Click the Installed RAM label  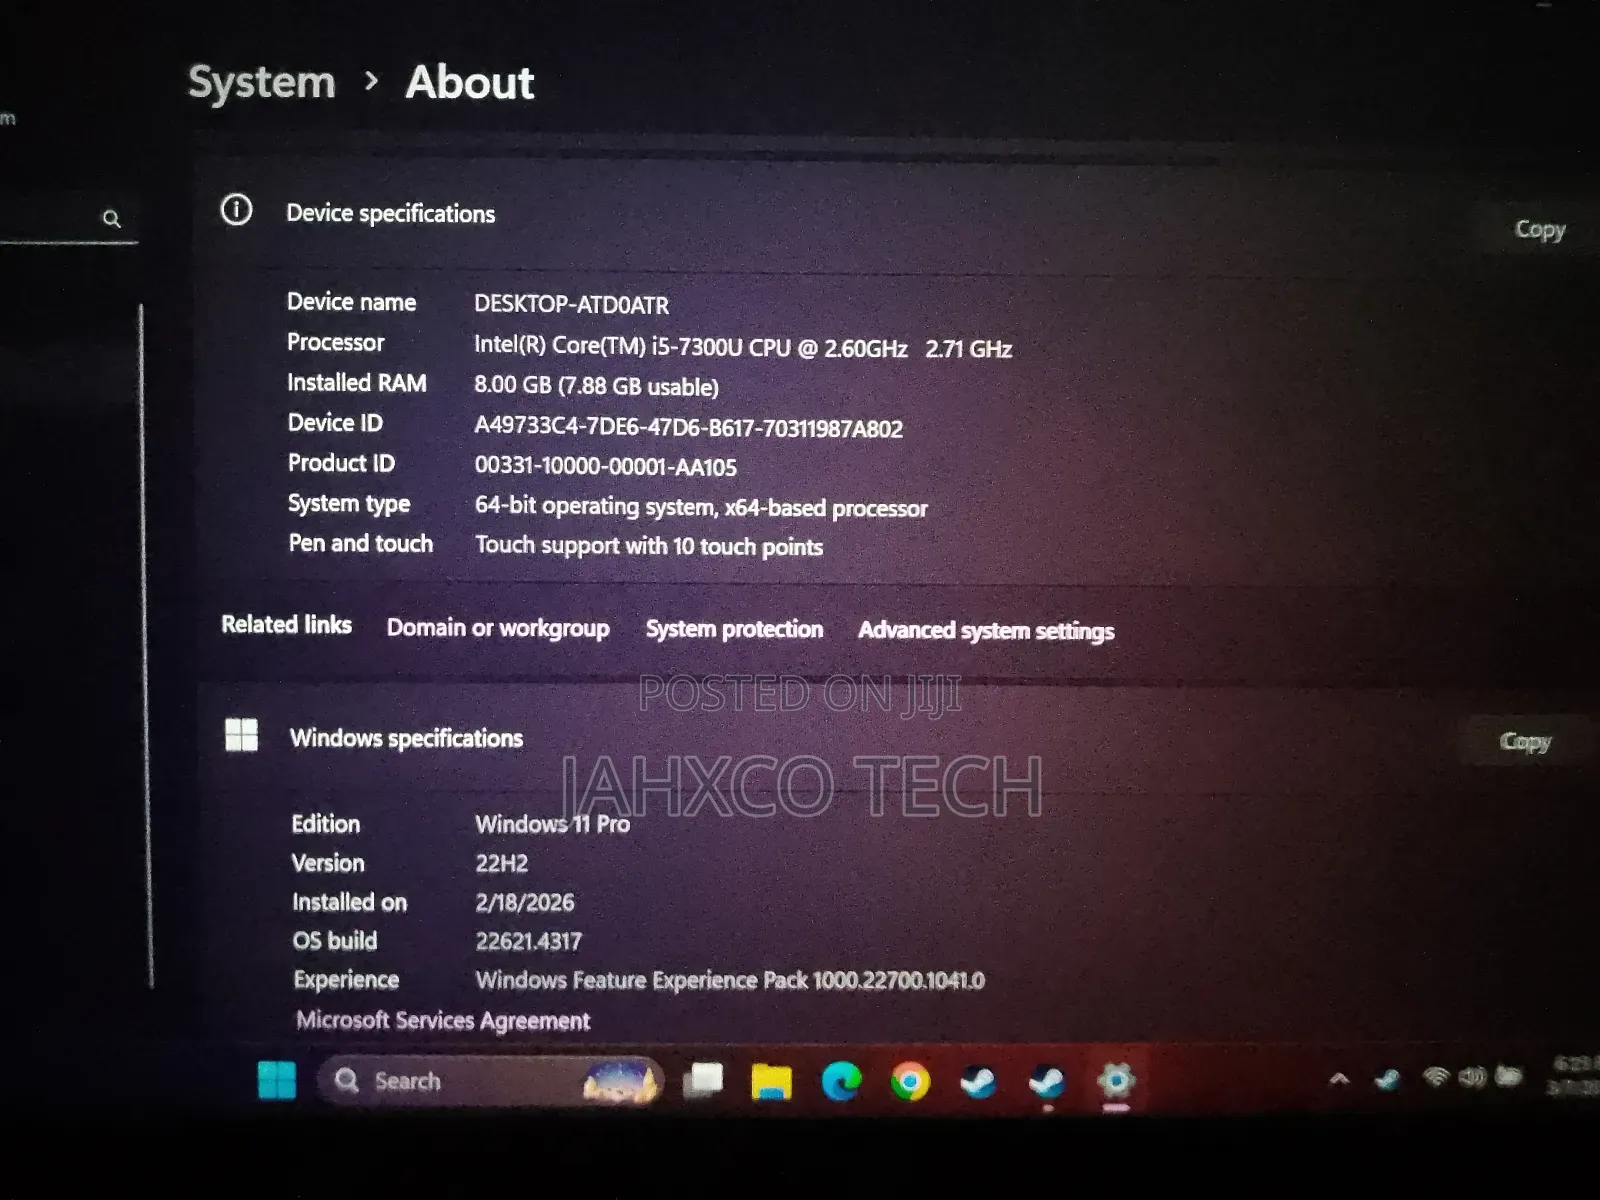[357, 383]
